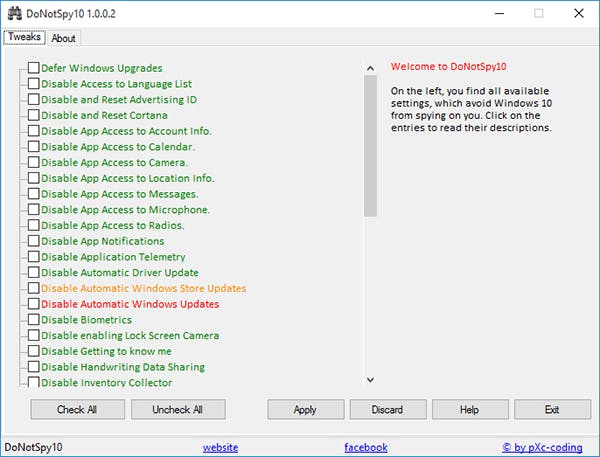Click the DoNotSpy10 binoculars title bar icon
Screen dimensions: 600x457
(15, 14)
